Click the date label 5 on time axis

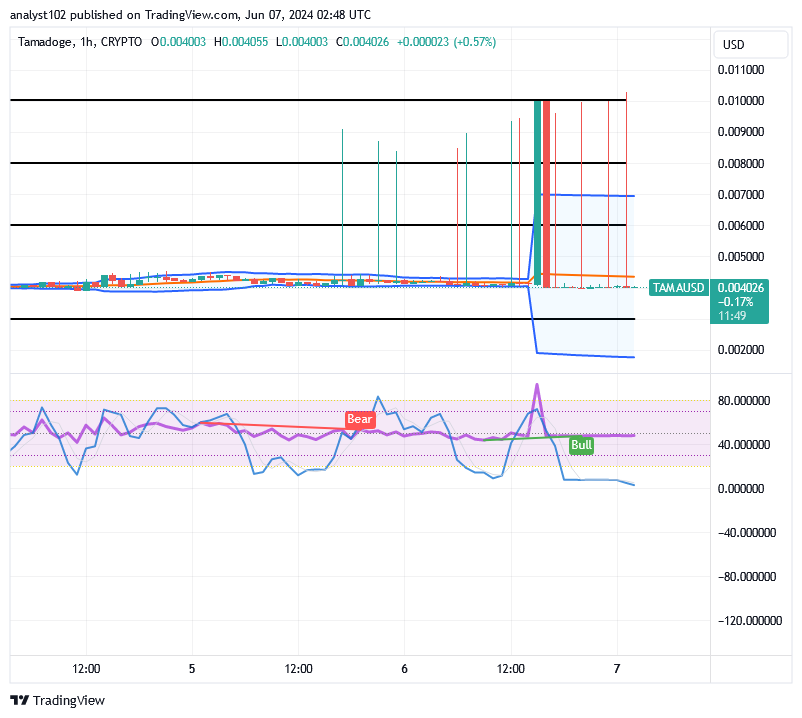(192, 669)
